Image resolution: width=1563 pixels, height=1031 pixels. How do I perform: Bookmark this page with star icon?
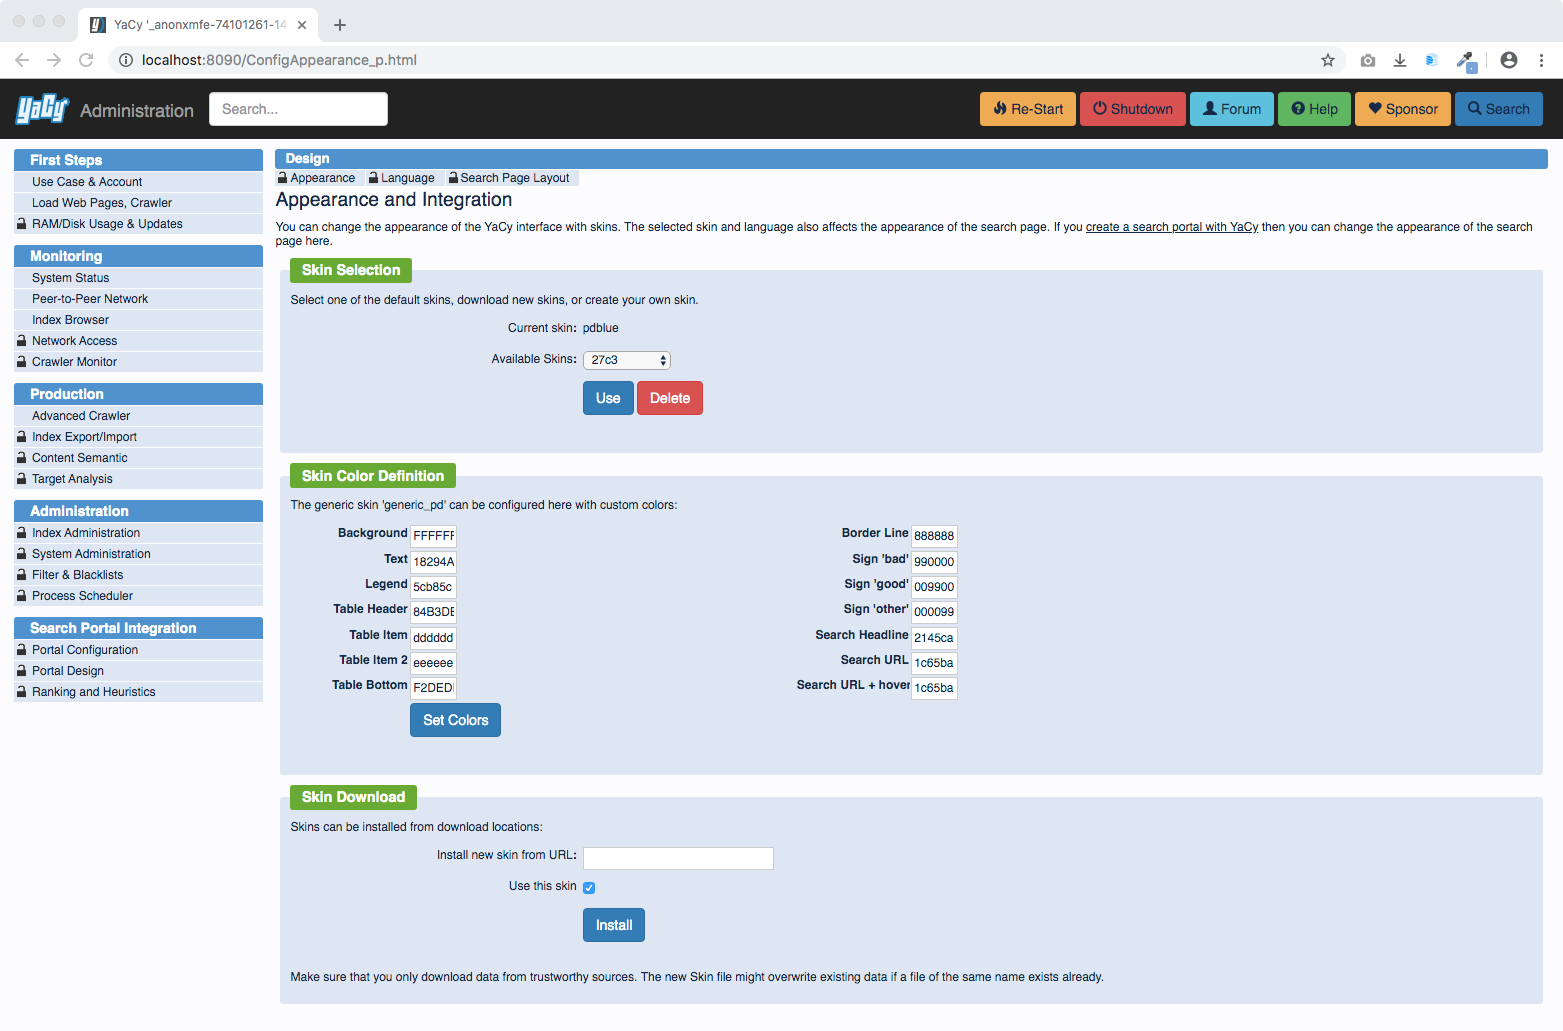[x=1327, y=60]
